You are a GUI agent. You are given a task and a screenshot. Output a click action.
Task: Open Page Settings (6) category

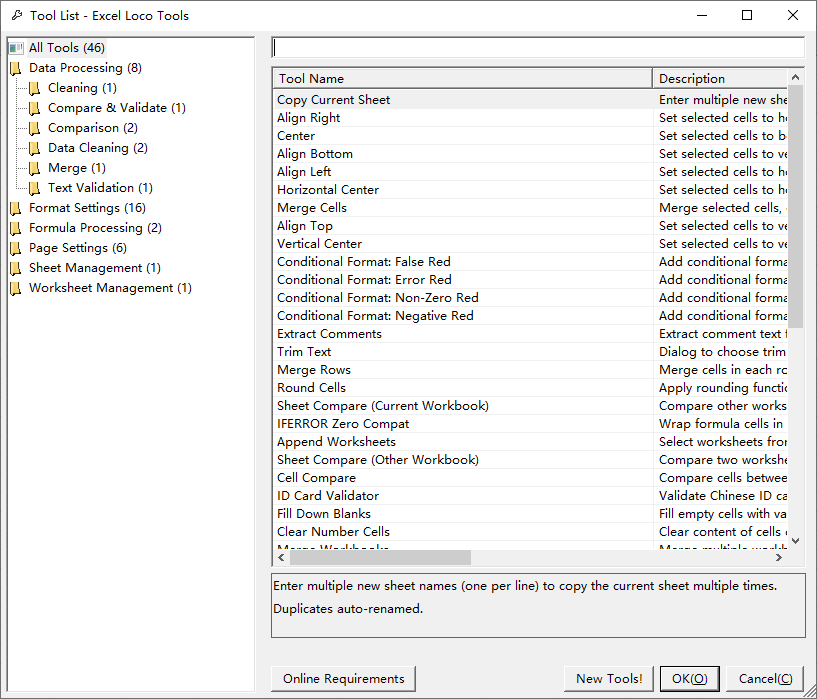[x=78, y=248]
